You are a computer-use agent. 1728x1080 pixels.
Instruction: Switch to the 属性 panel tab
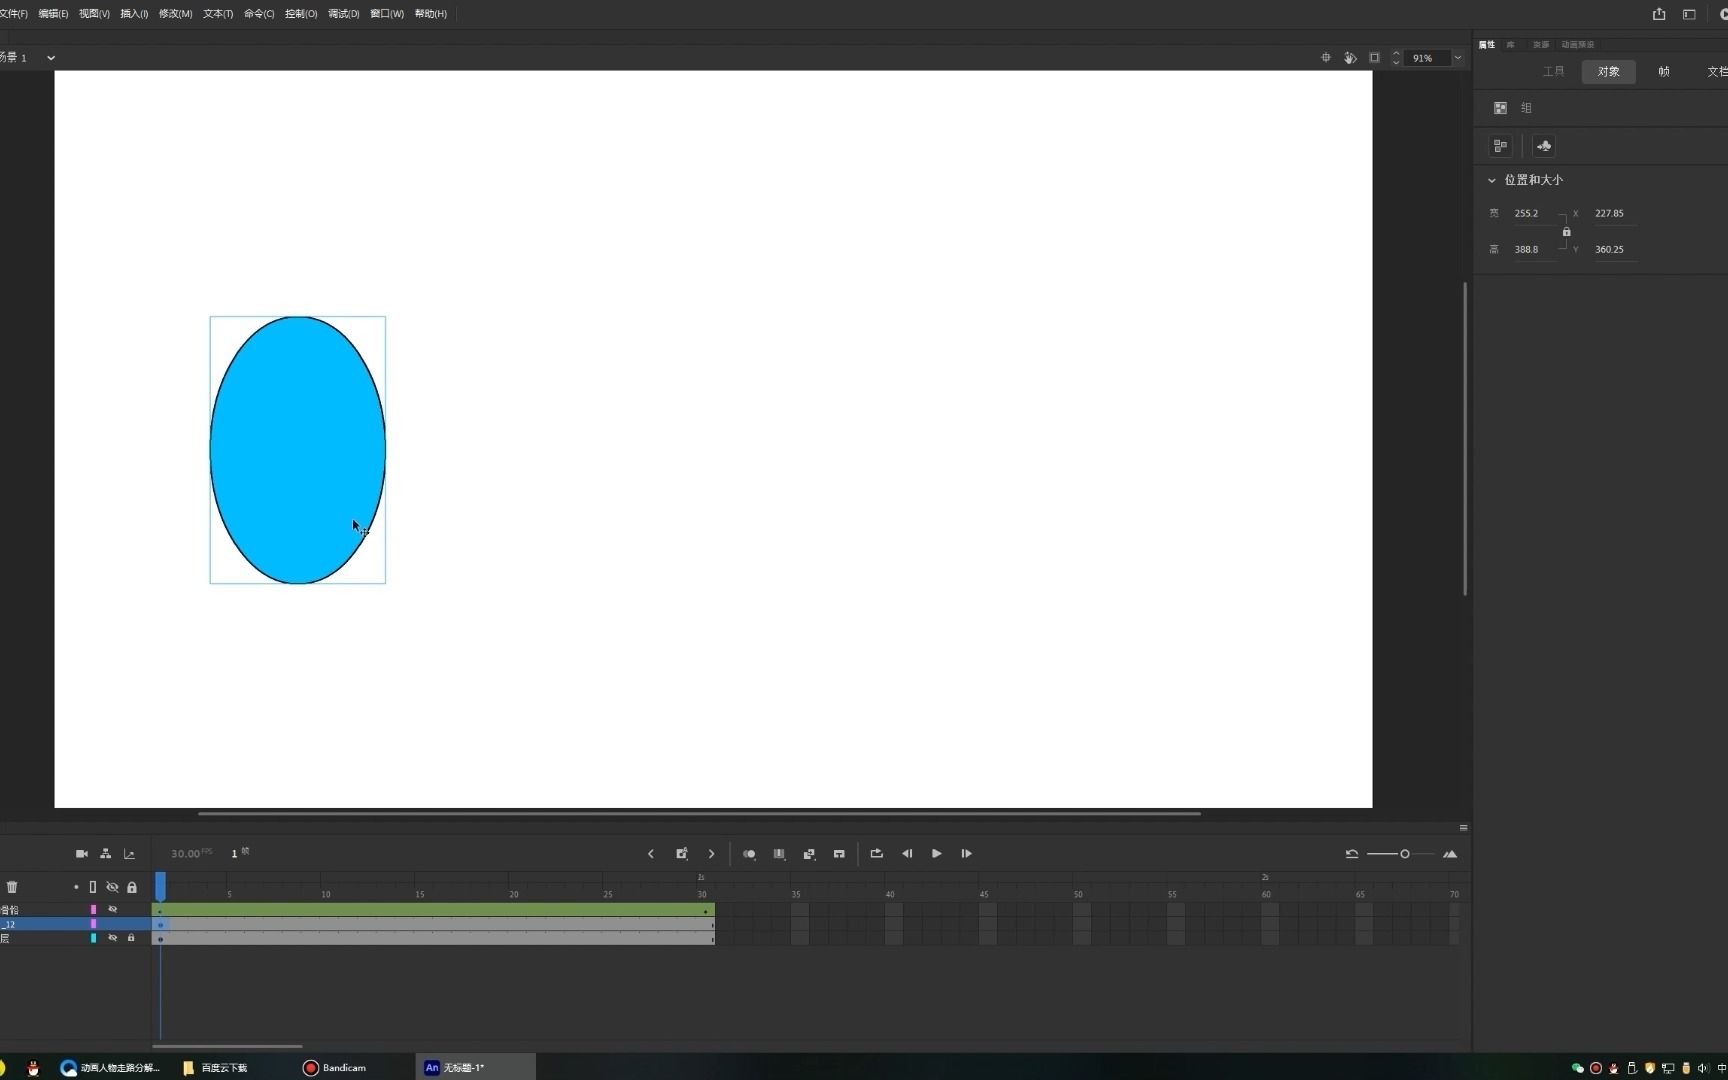[x=1487, y=44]
